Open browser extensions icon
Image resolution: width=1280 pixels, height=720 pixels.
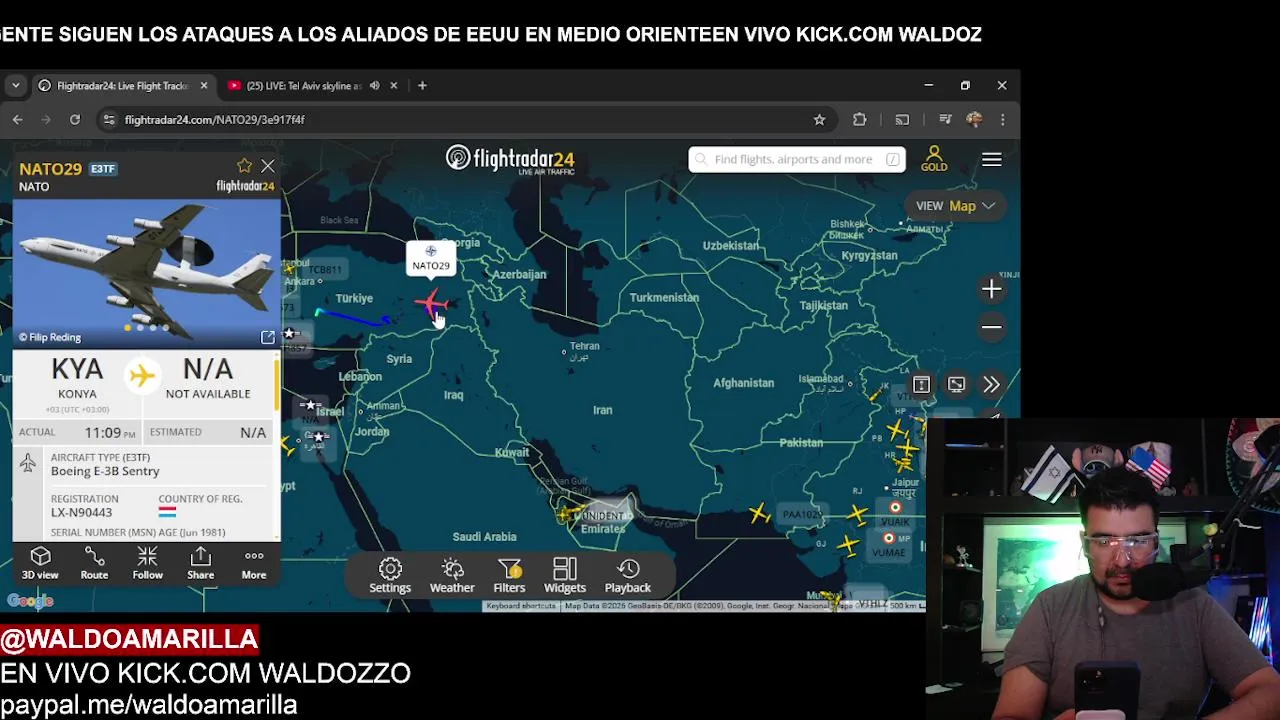click(859, 119)
